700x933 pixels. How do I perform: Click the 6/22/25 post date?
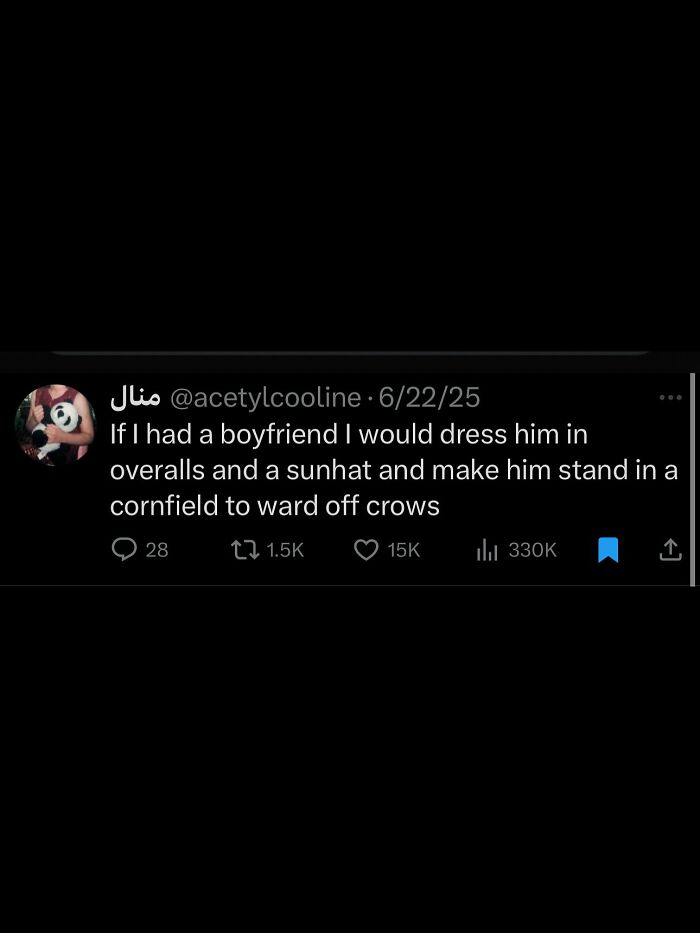tap(429, 397)
